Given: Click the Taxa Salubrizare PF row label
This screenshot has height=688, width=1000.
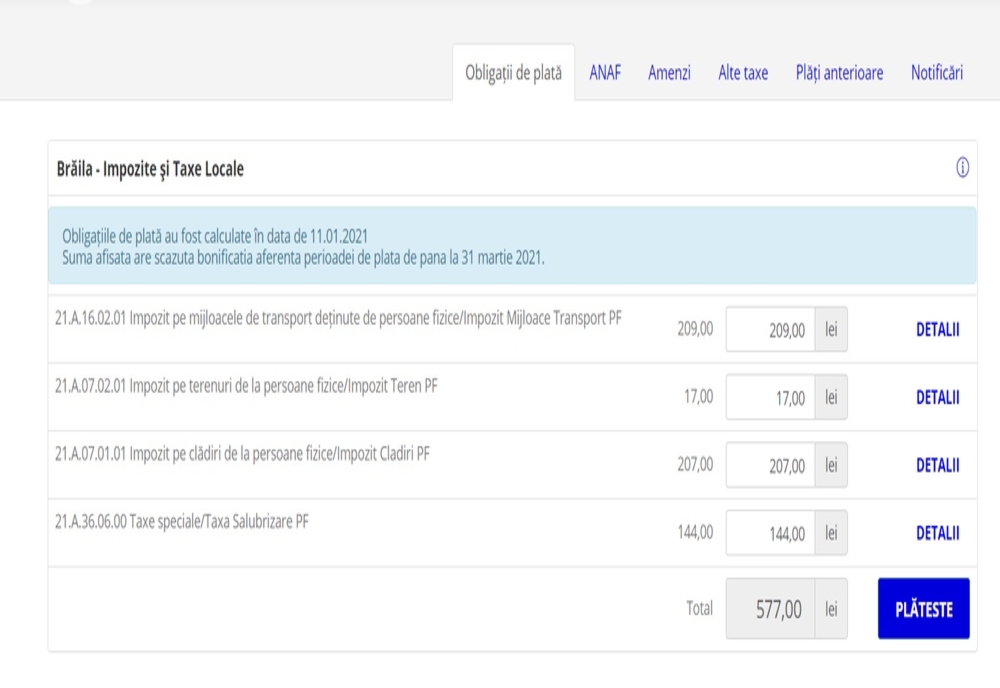Looking at the screenshot, I should tap(181, 520).
